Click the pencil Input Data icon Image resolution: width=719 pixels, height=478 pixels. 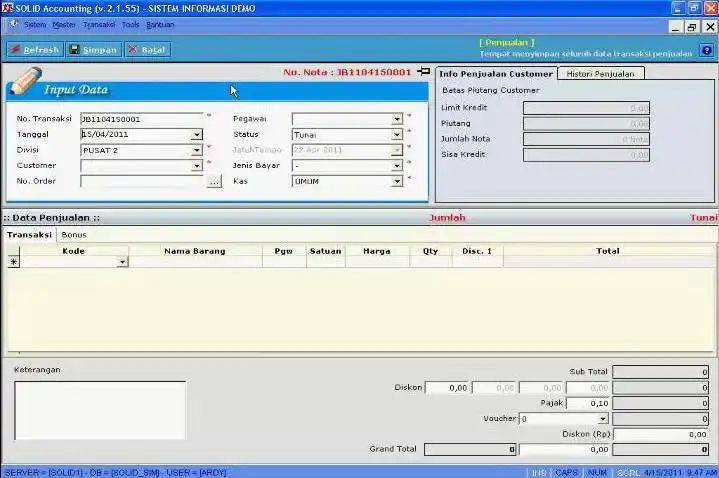(x=26, y=81)
